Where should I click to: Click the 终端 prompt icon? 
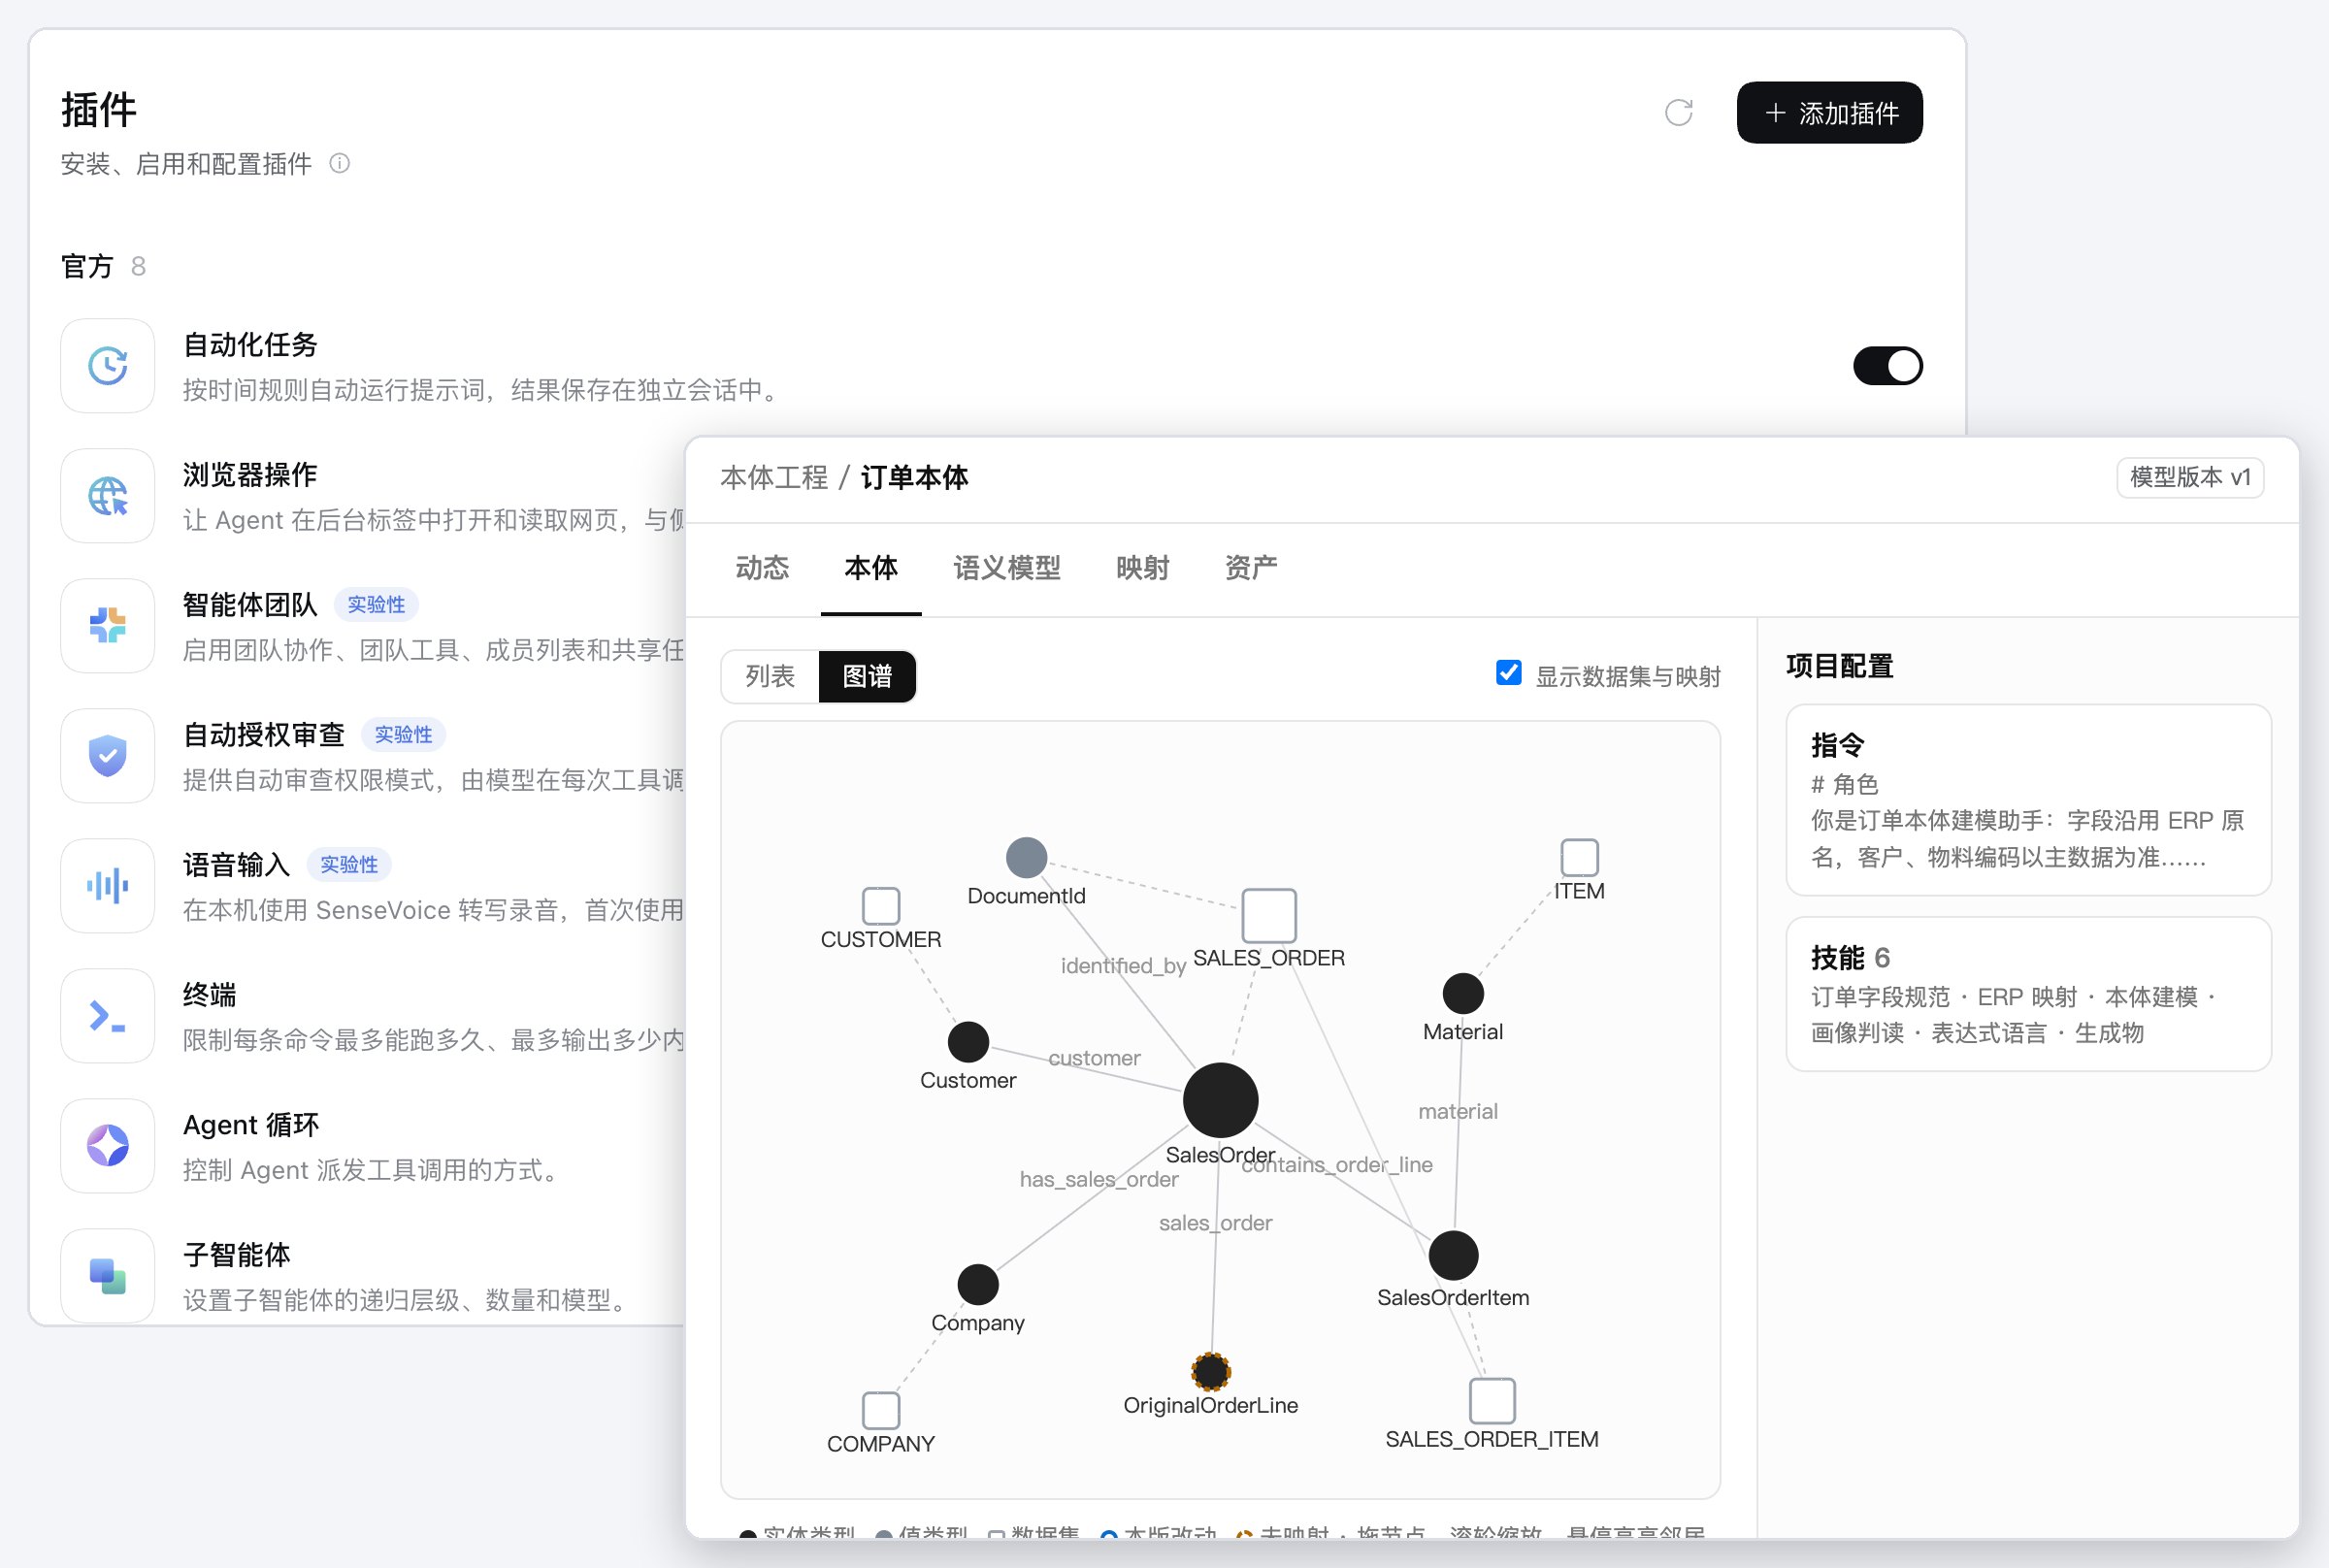tap(108, 1015)
